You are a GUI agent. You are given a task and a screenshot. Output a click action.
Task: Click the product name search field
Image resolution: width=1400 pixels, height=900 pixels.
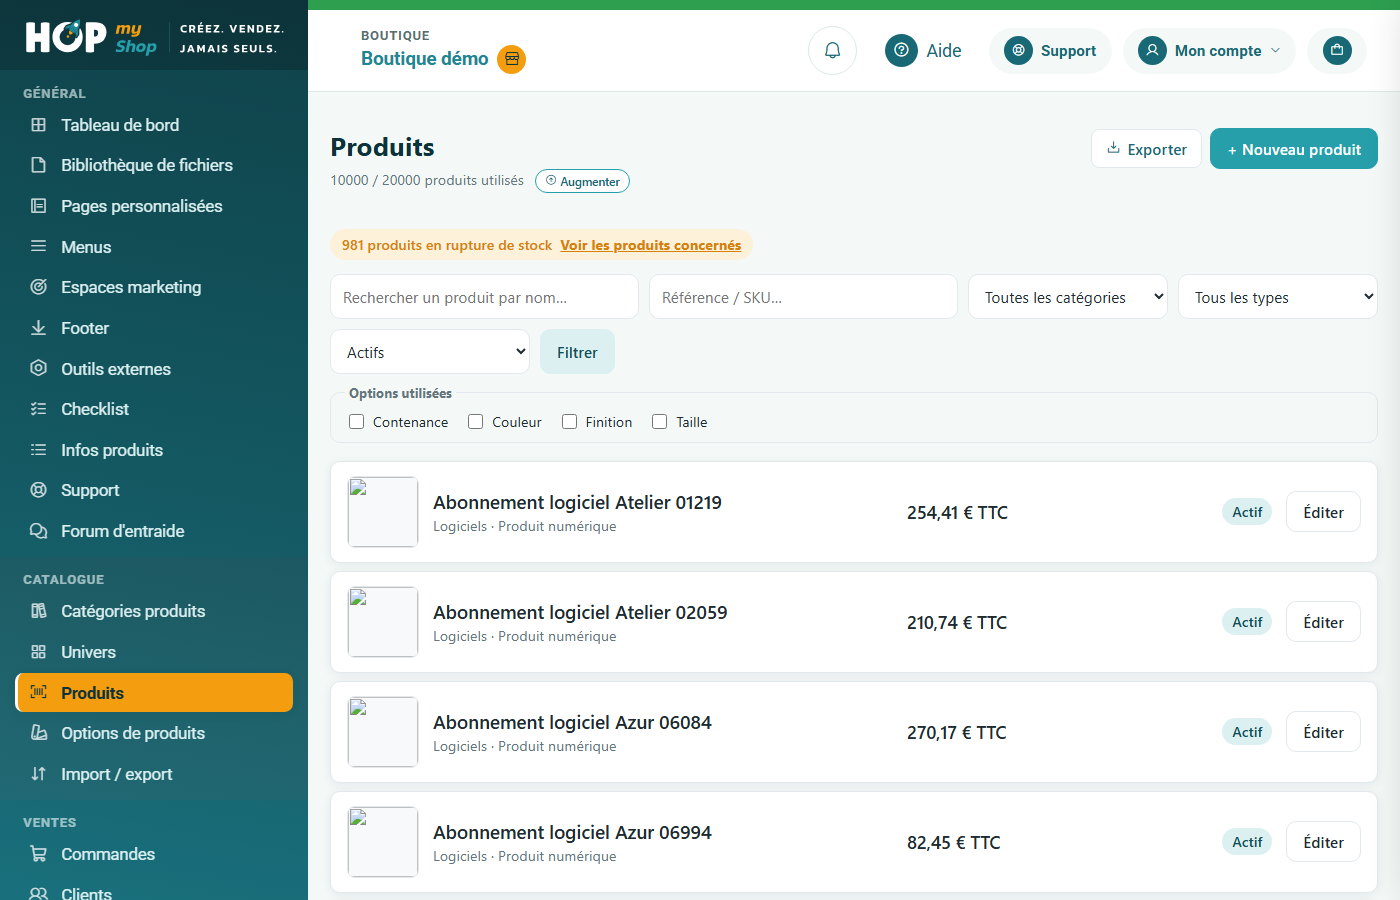[x=484, y=297]
